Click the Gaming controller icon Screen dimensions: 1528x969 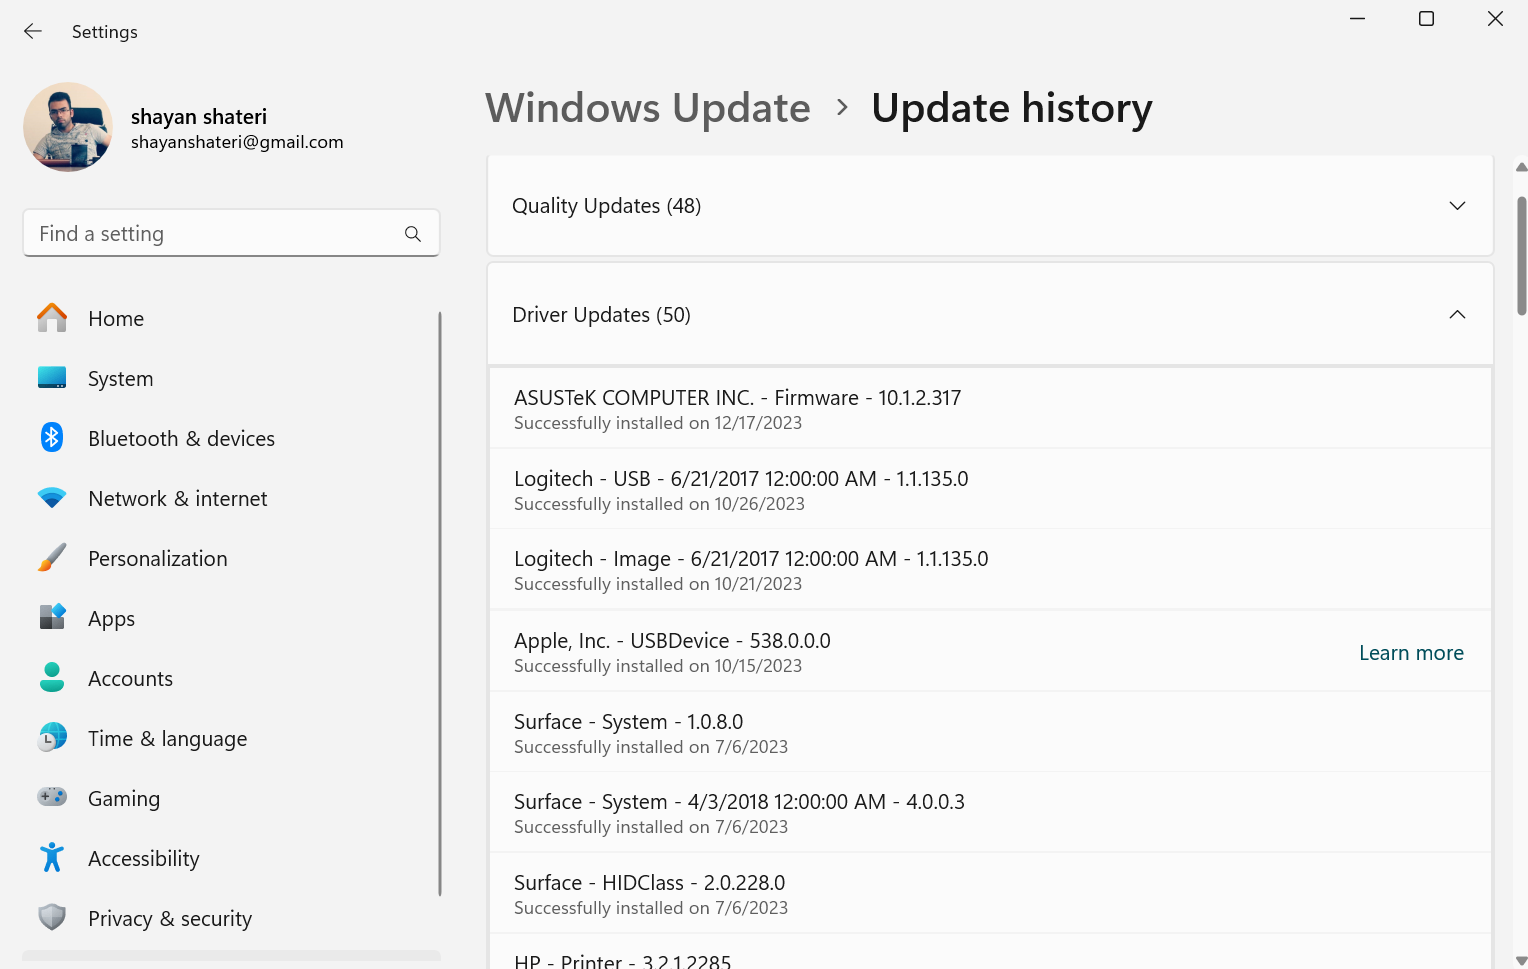pos(52,797)
